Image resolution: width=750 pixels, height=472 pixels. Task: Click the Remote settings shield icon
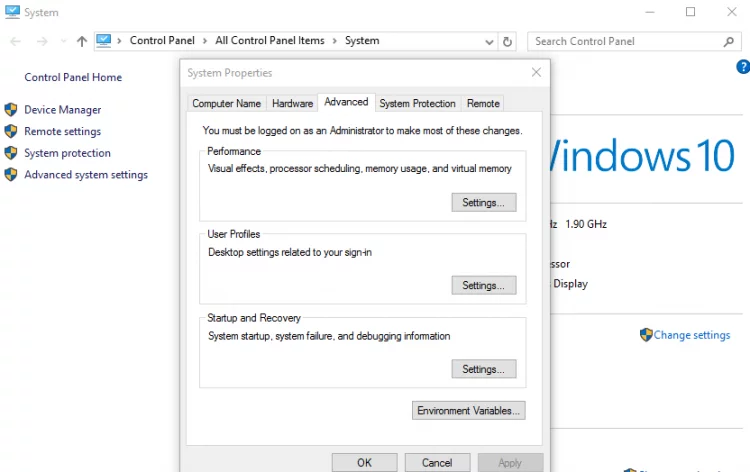(x=11, y=131)
